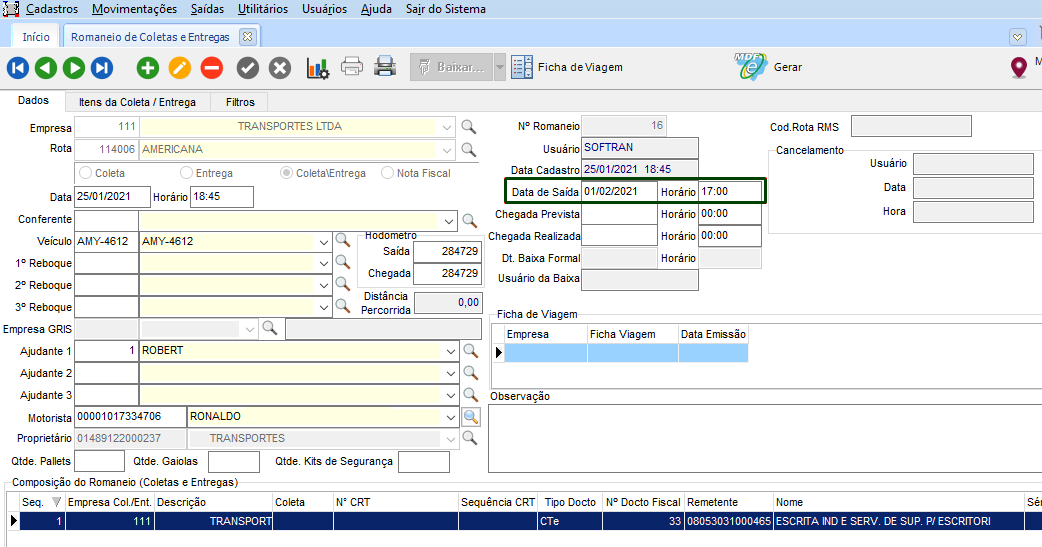This screenshot has width=1042, height=547.
Task: Click the orange edit pencil icon
Action: point(180,68)
